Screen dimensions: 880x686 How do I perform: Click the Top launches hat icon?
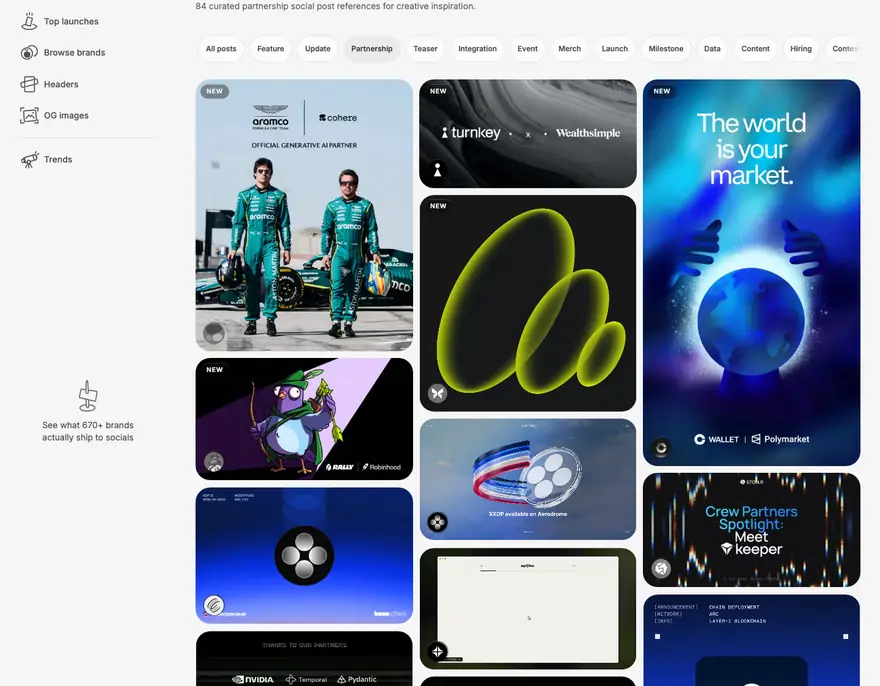tap(29, 21)
